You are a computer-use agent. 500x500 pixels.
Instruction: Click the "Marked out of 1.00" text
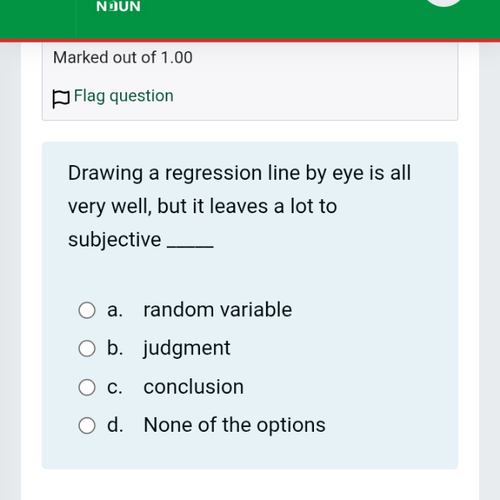[x=123, y=57]
